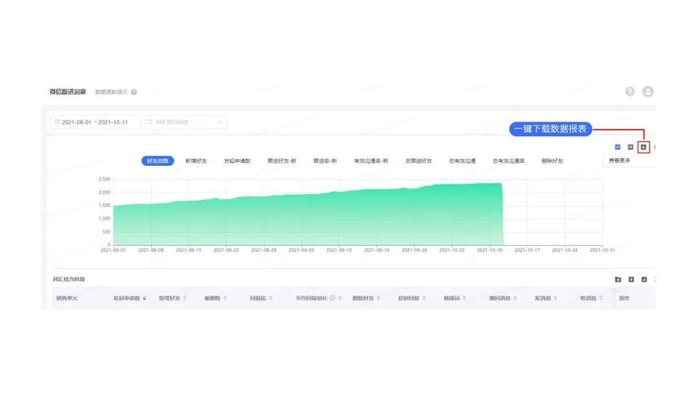
Task: Select the 删除好友 metric tab
Action: pos(552,161)
